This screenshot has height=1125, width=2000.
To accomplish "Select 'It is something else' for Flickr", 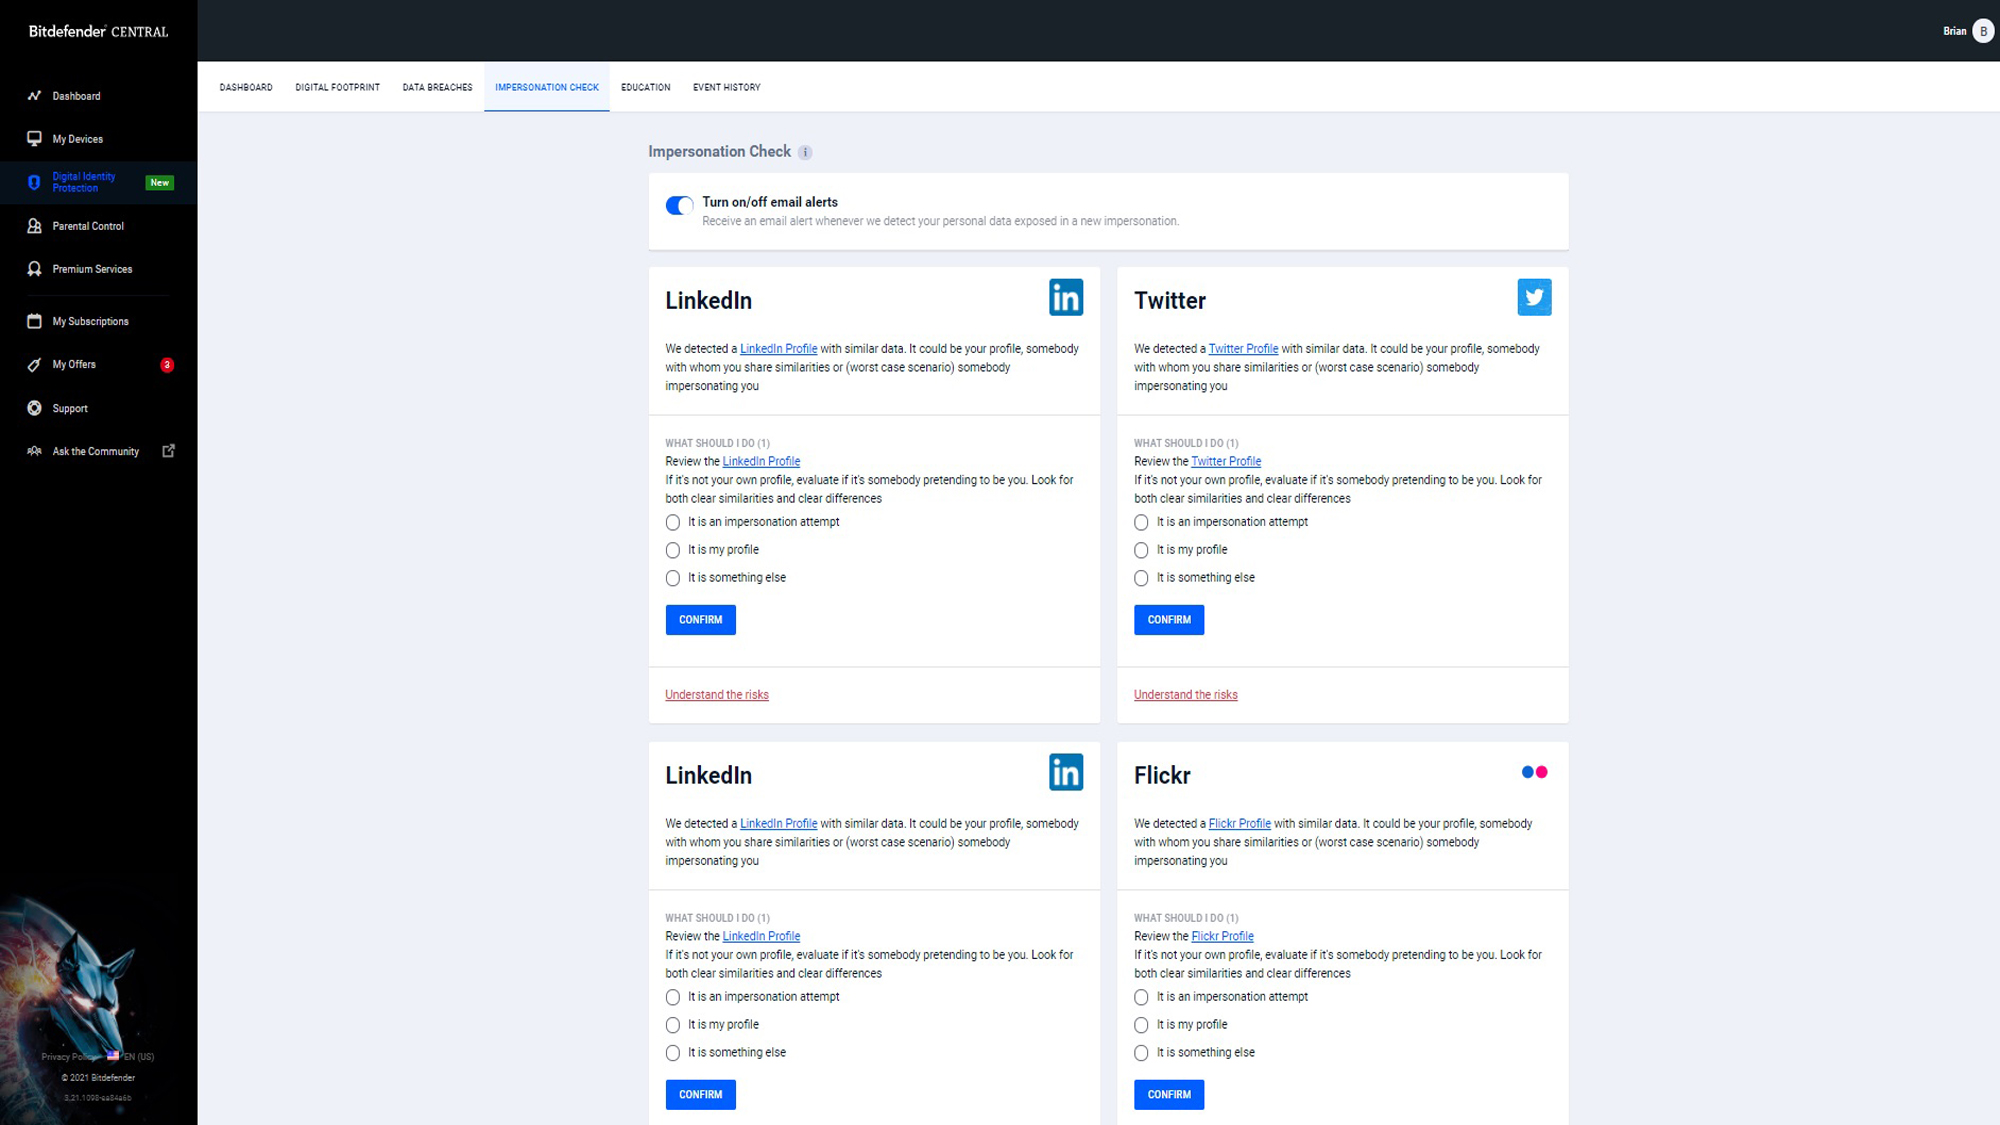I will coord(1141,1053).
